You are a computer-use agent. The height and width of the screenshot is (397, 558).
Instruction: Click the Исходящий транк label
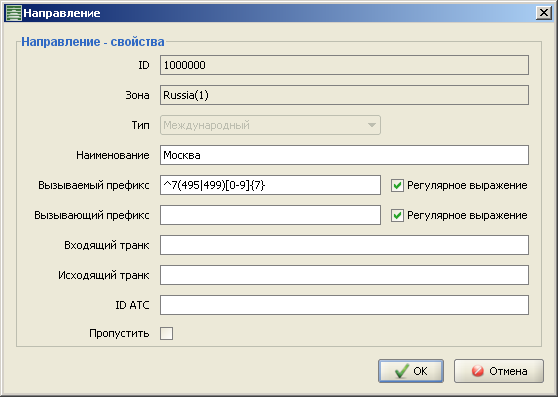pos(104,275)
